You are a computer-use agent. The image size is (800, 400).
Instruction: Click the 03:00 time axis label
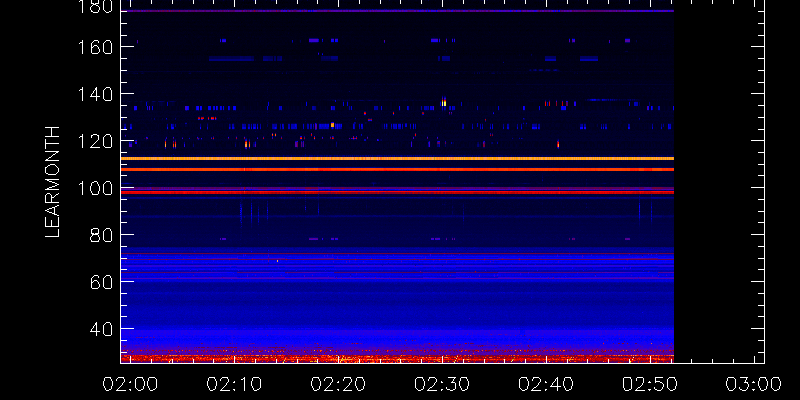click(x=755, y=384)
